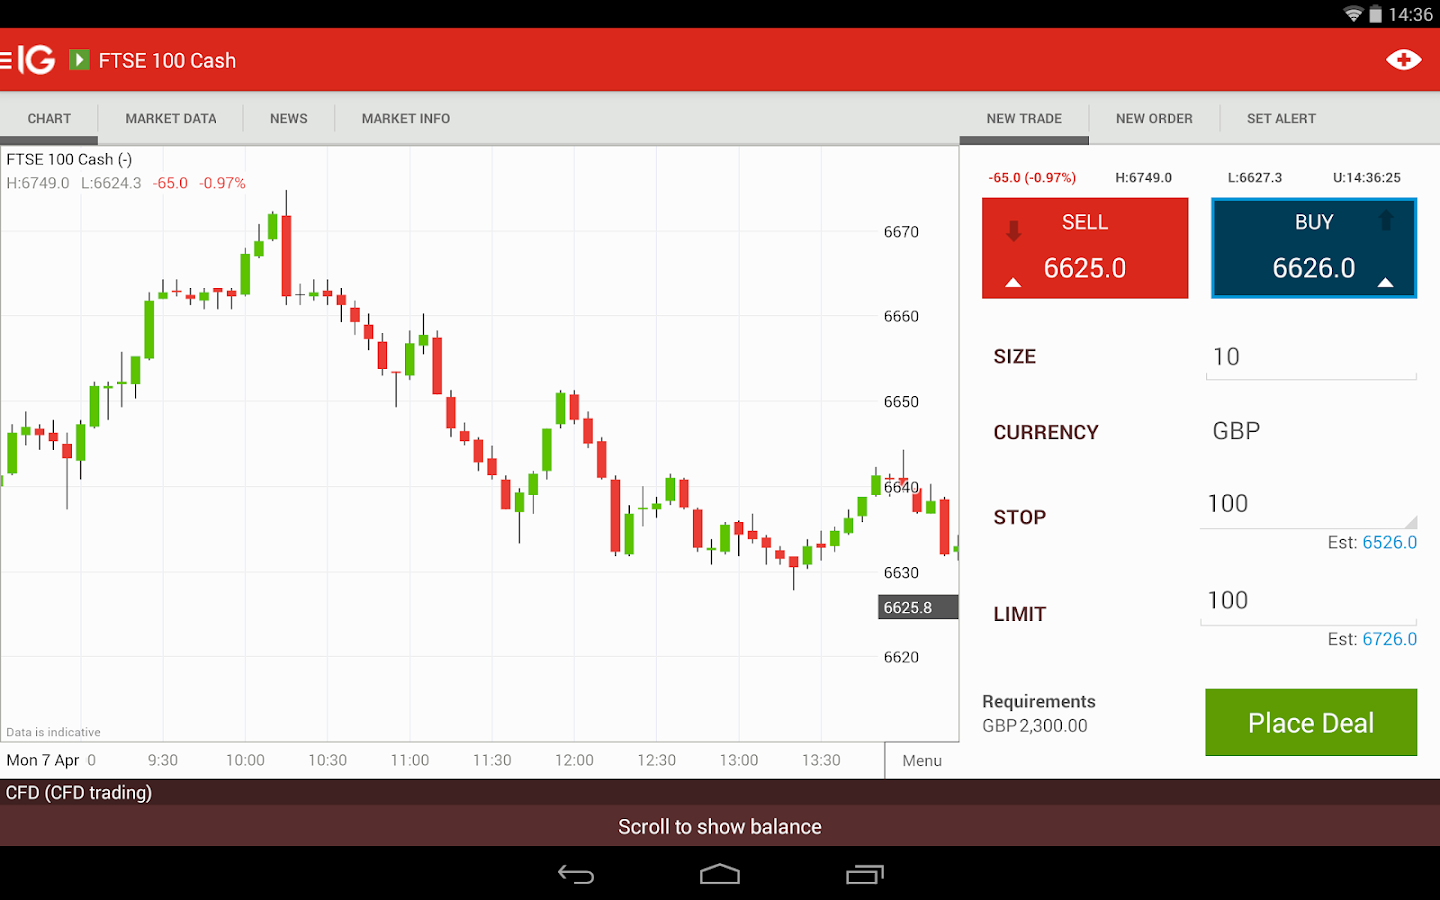
Task: Click the GBP currency value
Action: (x=1236, y=431)
